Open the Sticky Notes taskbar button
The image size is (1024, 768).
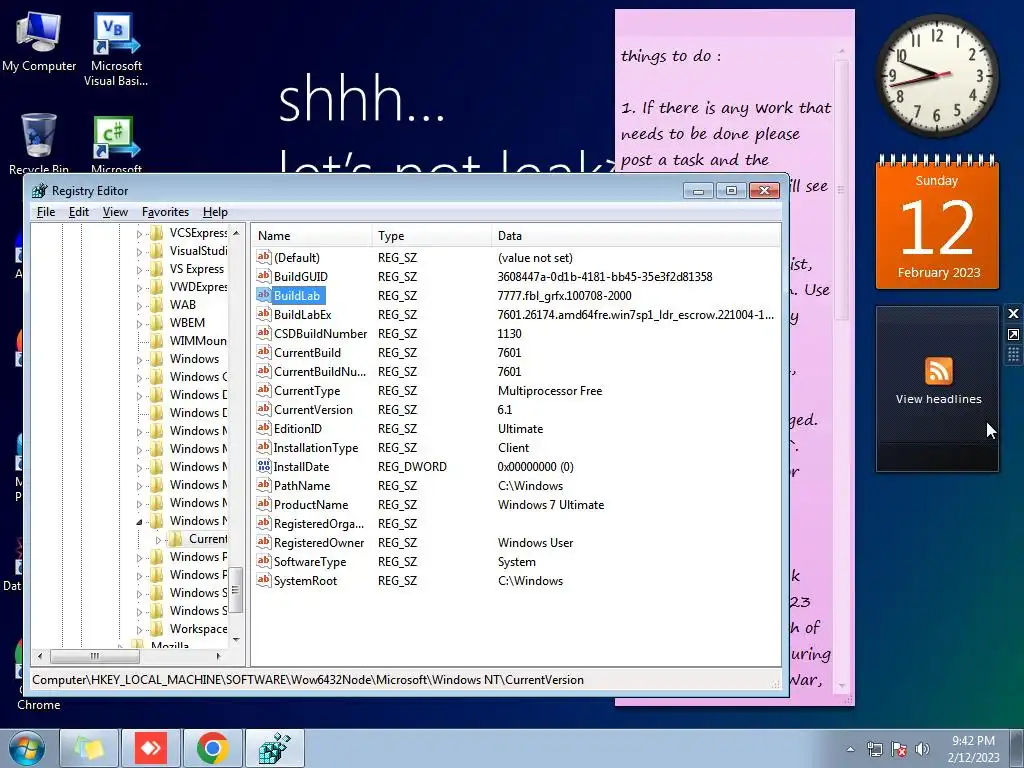pyautogui.click(x=89, y=748)
